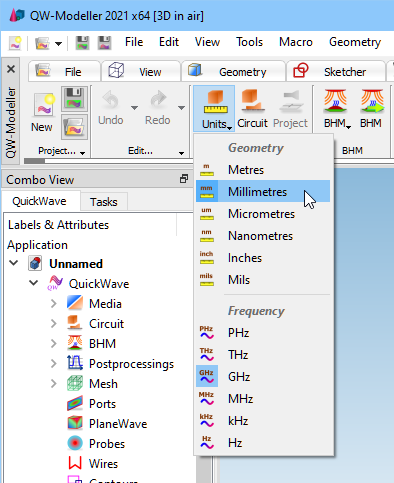Choose GHz frequency unit
The image size is (394, 483).
point(263,376)
